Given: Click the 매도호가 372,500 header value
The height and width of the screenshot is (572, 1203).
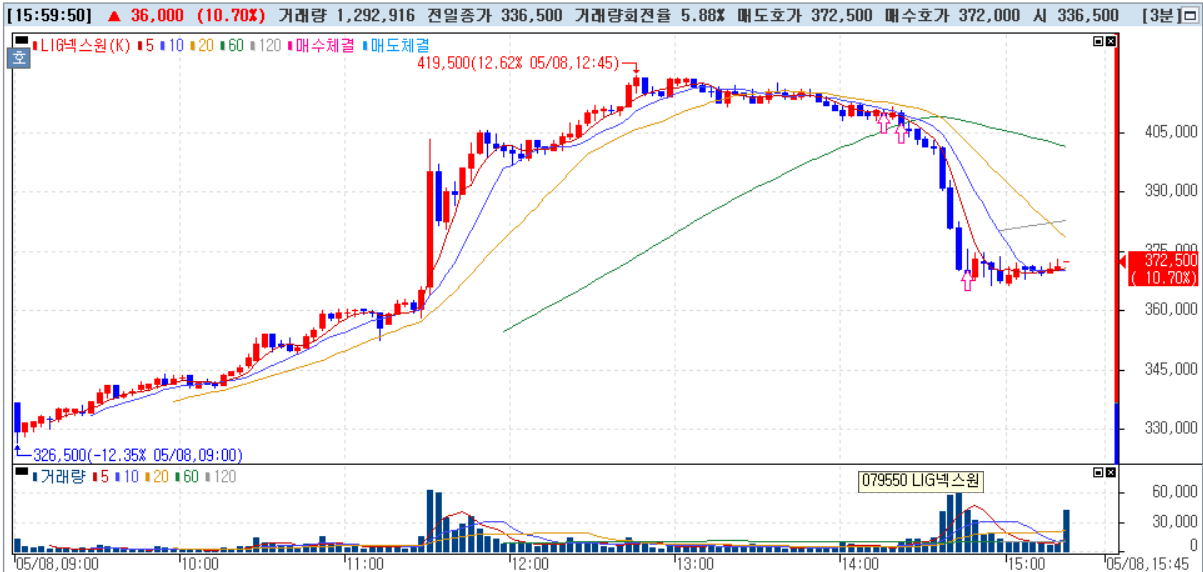Looking at the screenshot, I should click(x=806, y=16).
